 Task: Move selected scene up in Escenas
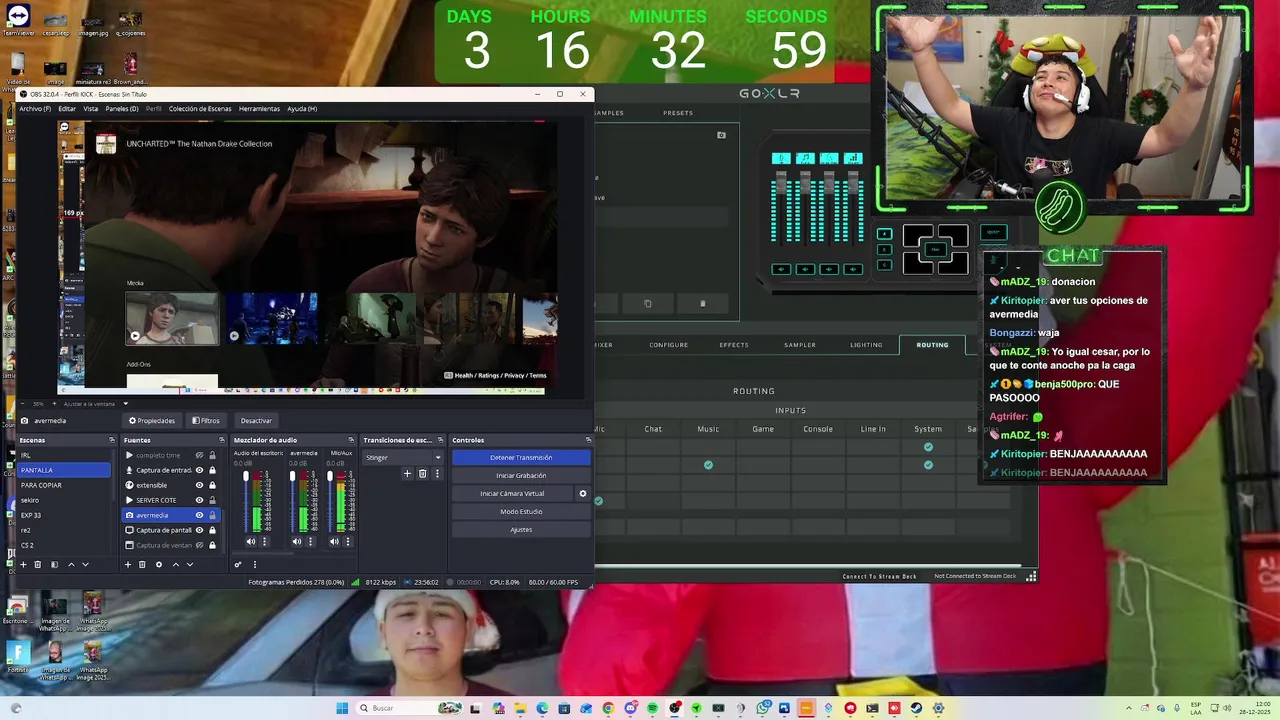pos(71,564)
